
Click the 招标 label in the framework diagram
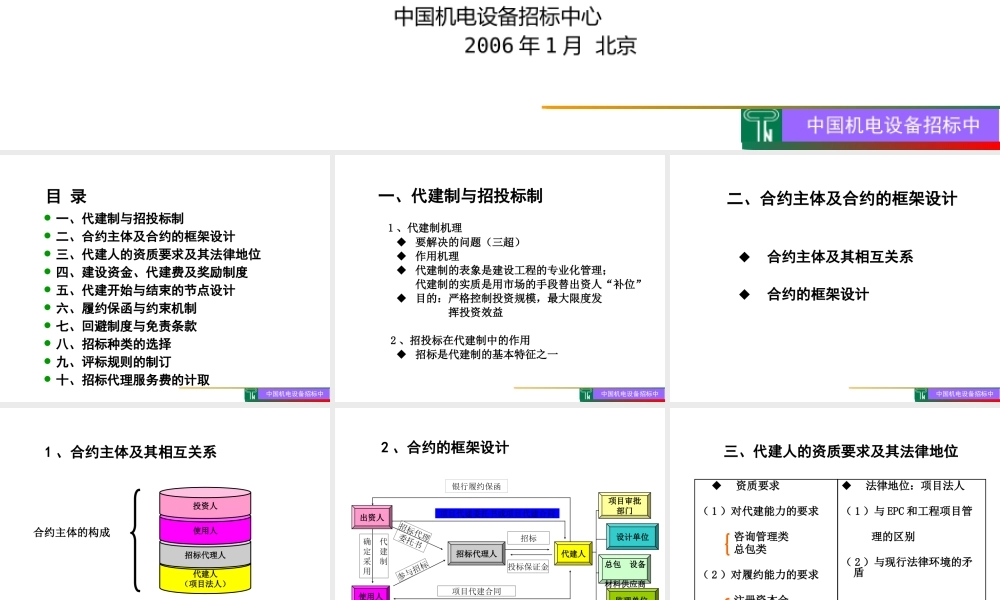(x=528, y=538)
